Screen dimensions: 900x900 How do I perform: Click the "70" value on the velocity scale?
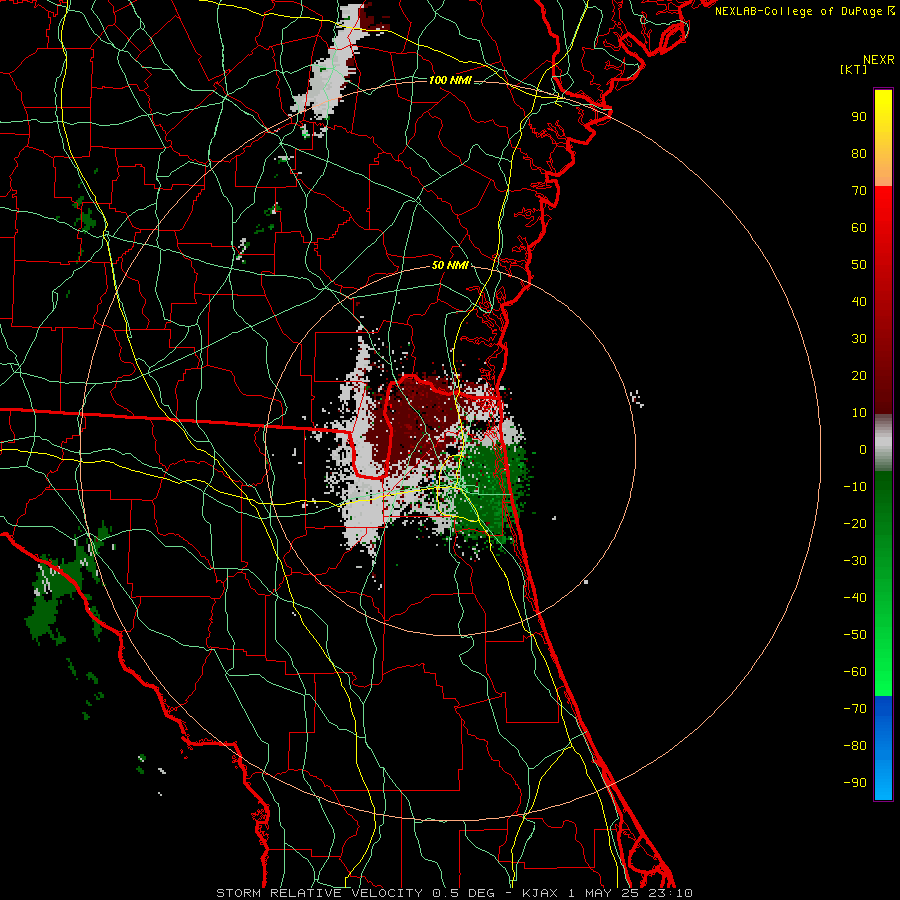click(x=859, y=191)
